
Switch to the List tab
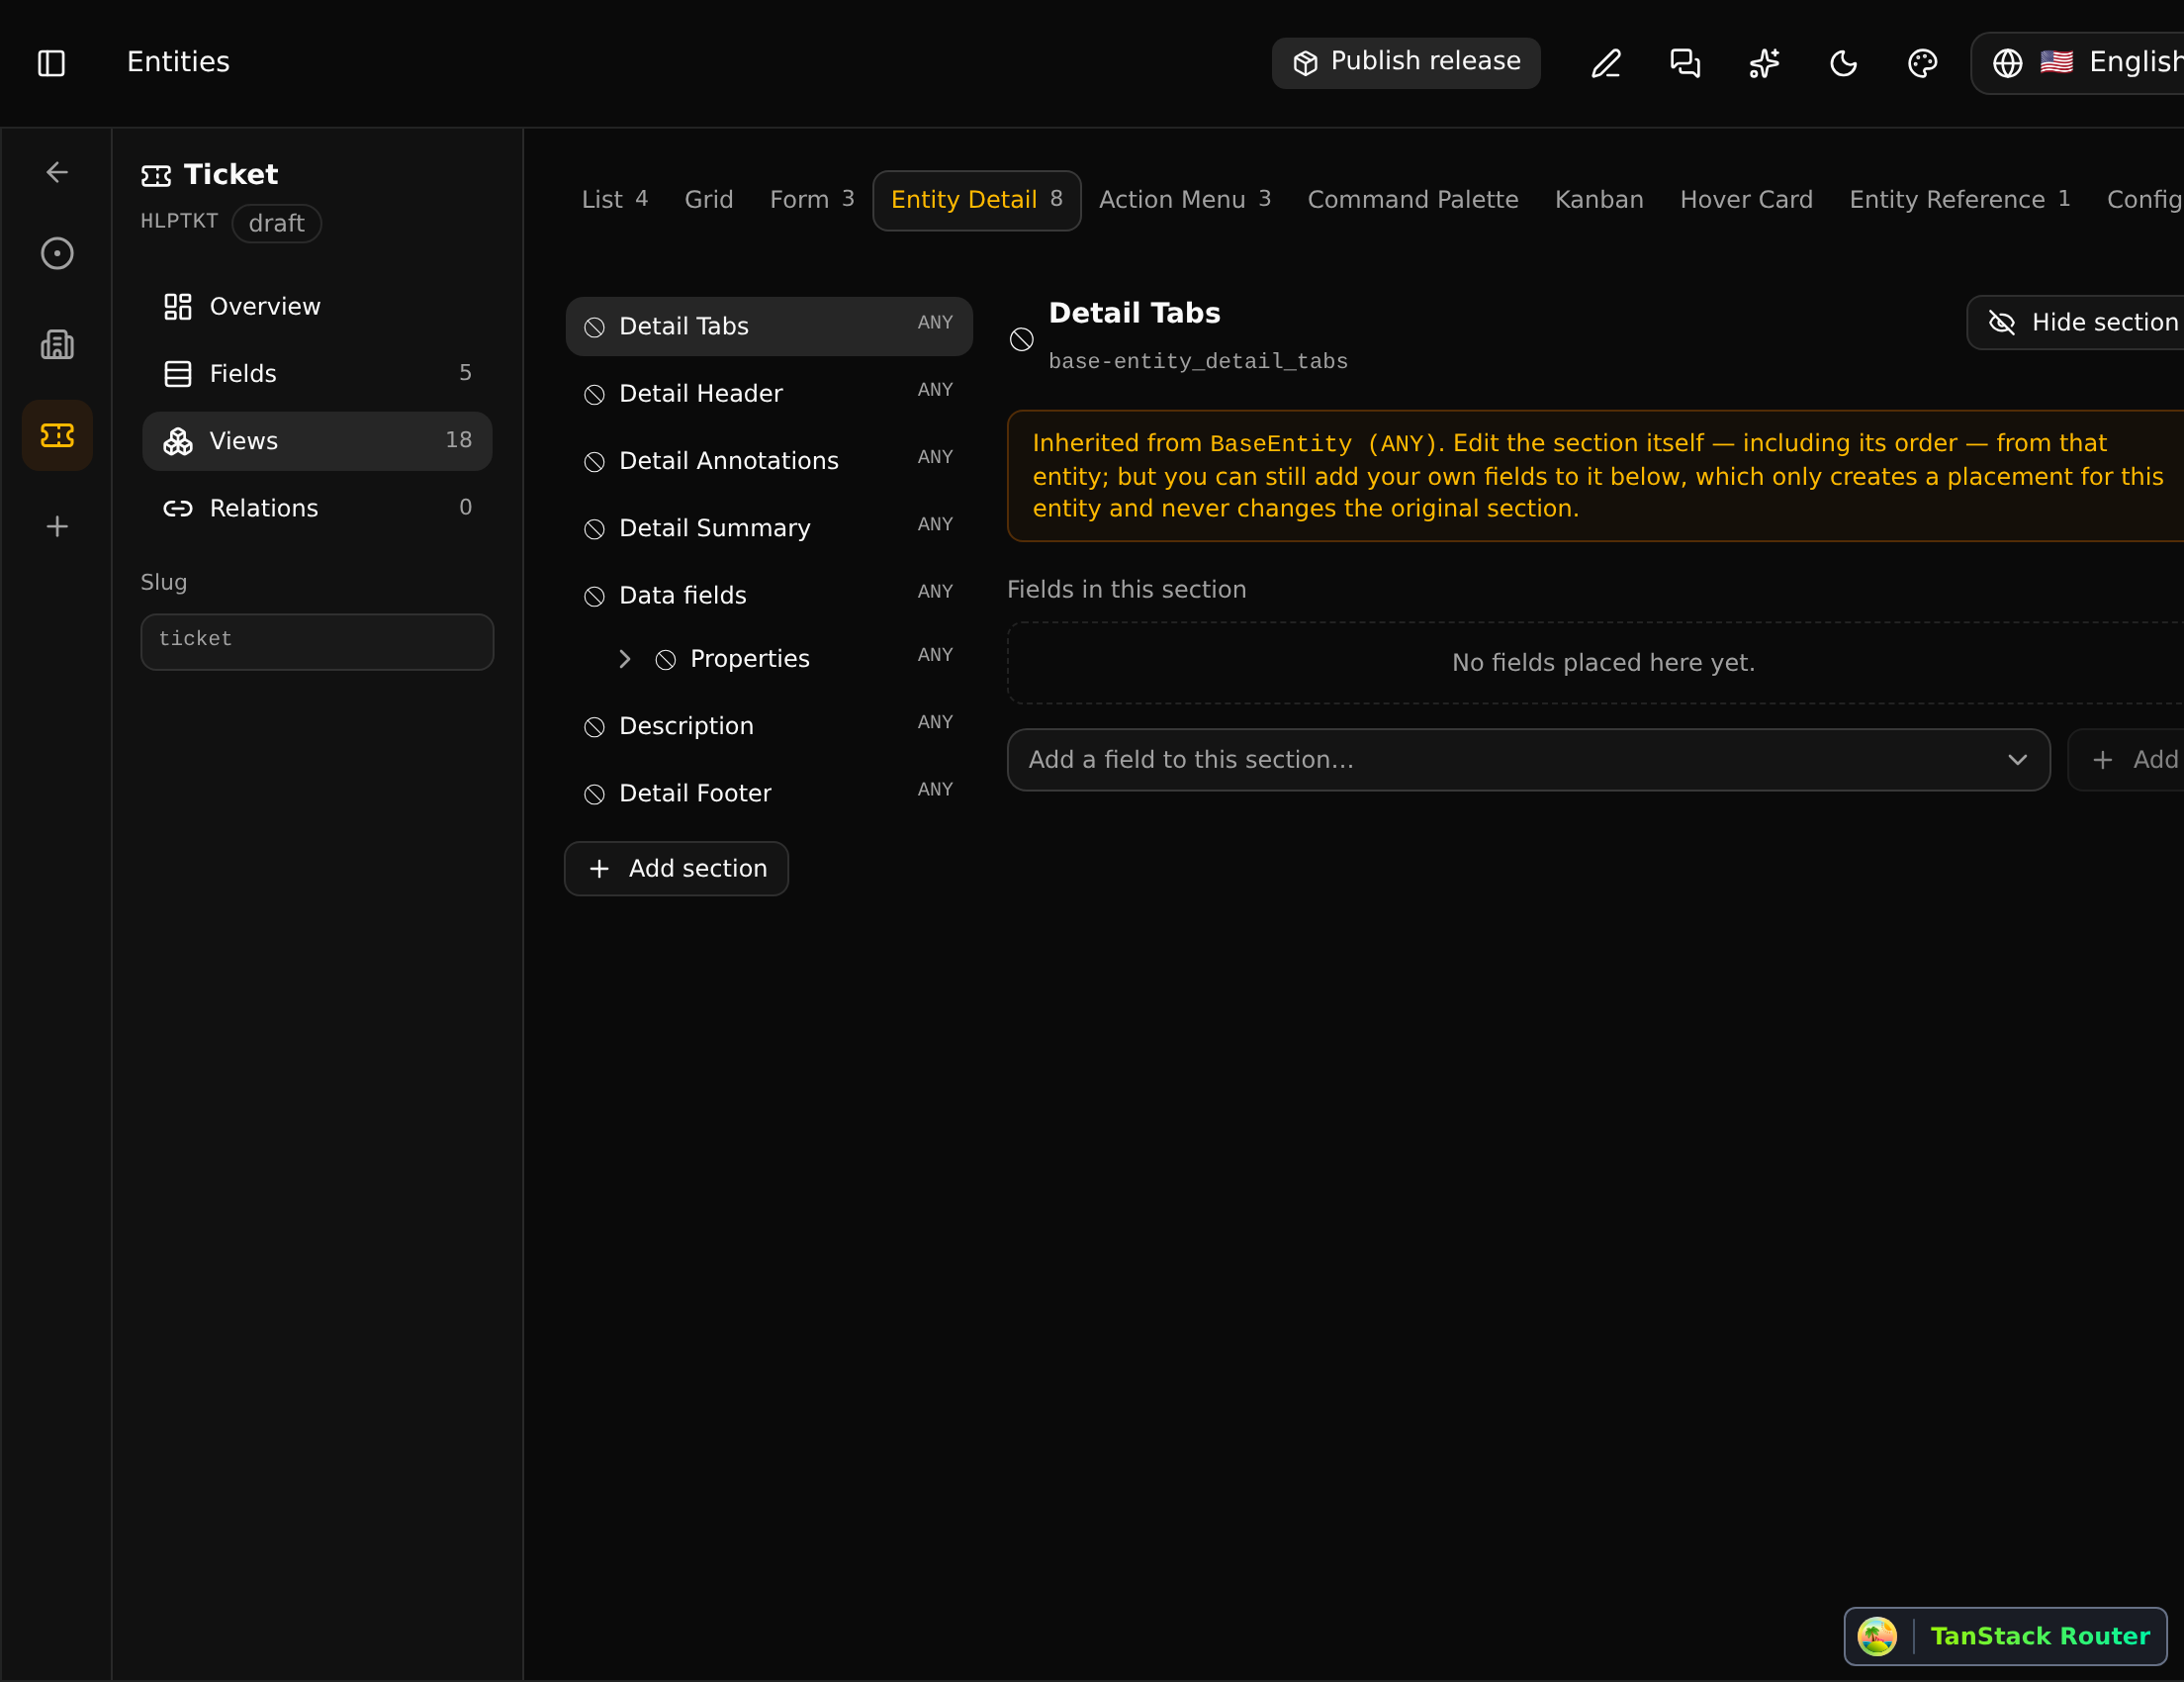(615, 200)
